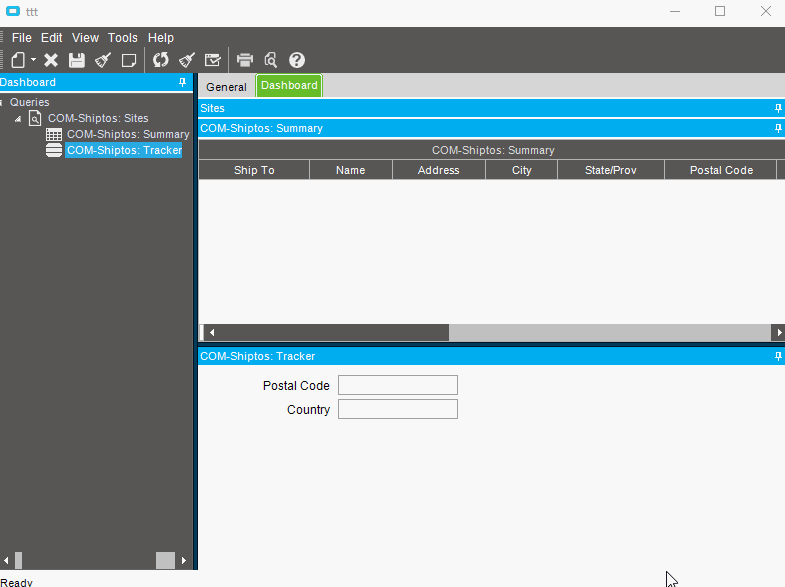Maximize the ttt window
This screenshot has height=587, width=785.
pyautogui.click(x=720, y=11)
